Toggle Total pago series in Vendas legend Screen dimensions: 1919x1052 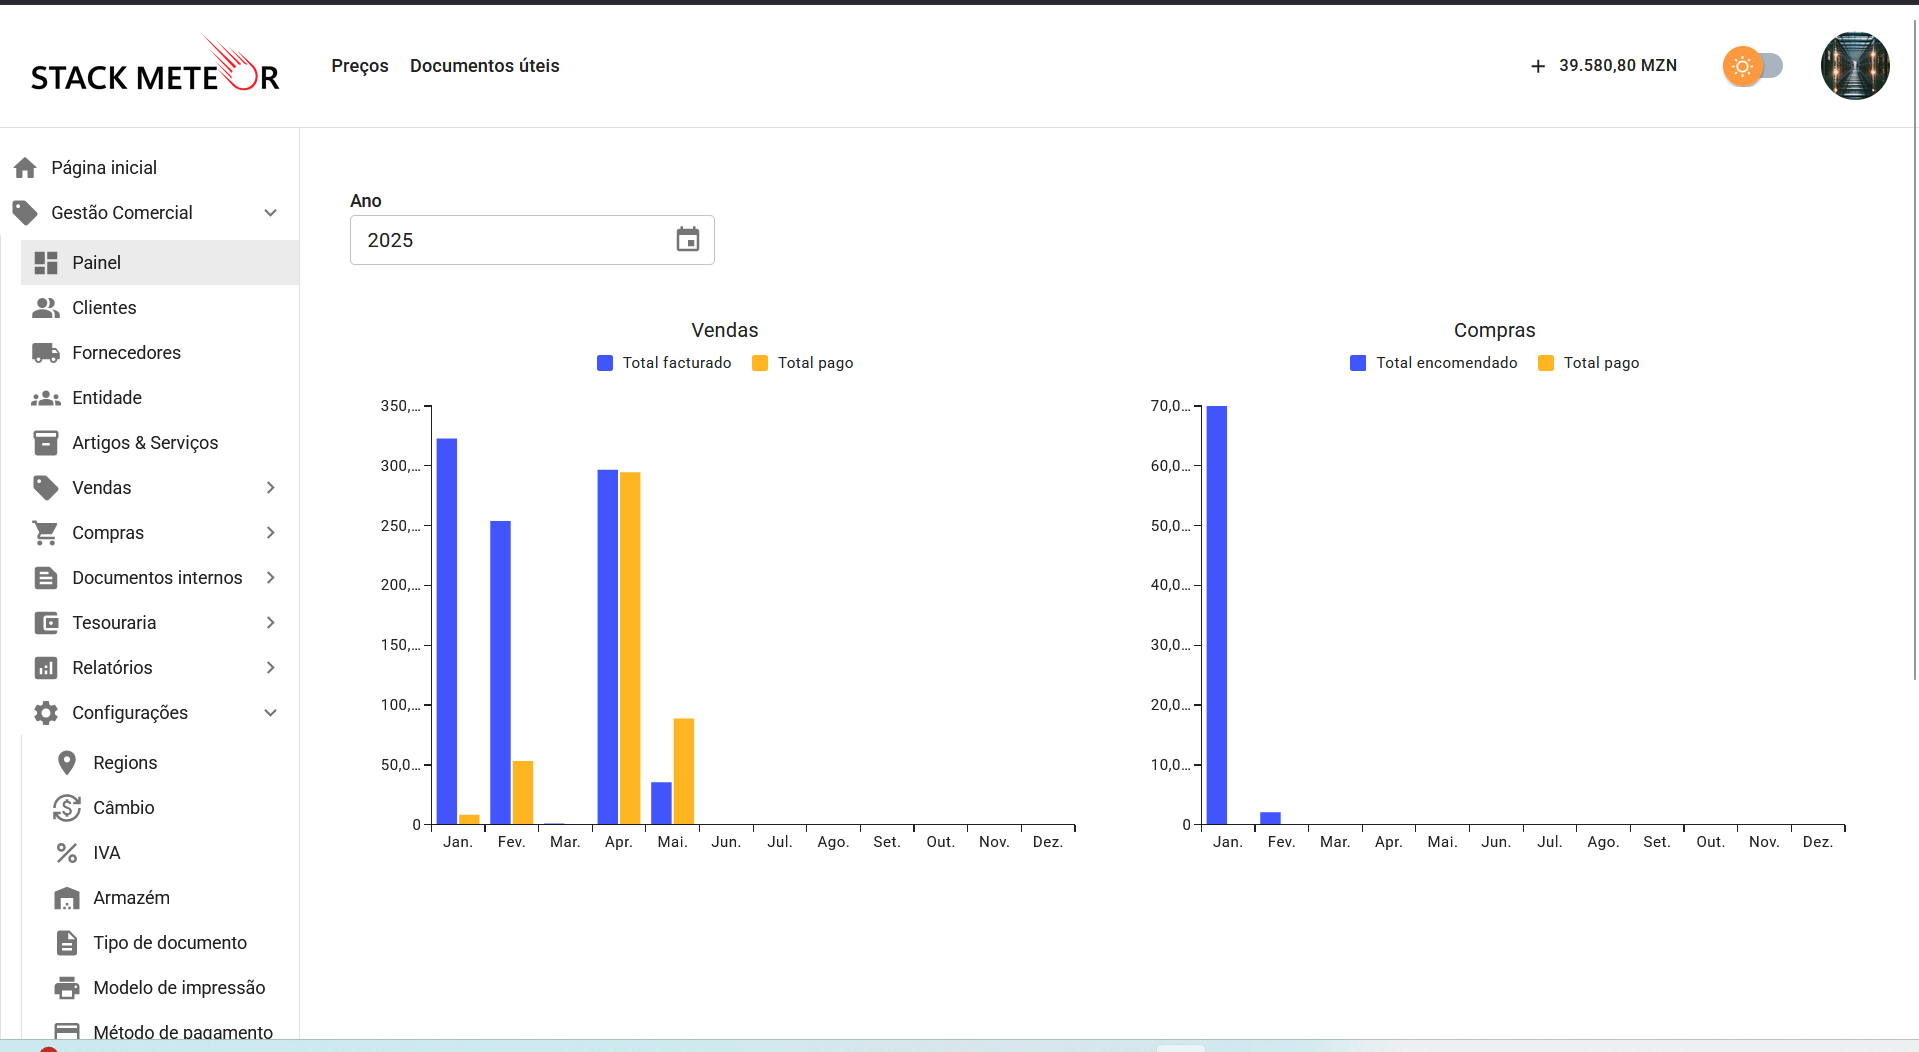803,363
